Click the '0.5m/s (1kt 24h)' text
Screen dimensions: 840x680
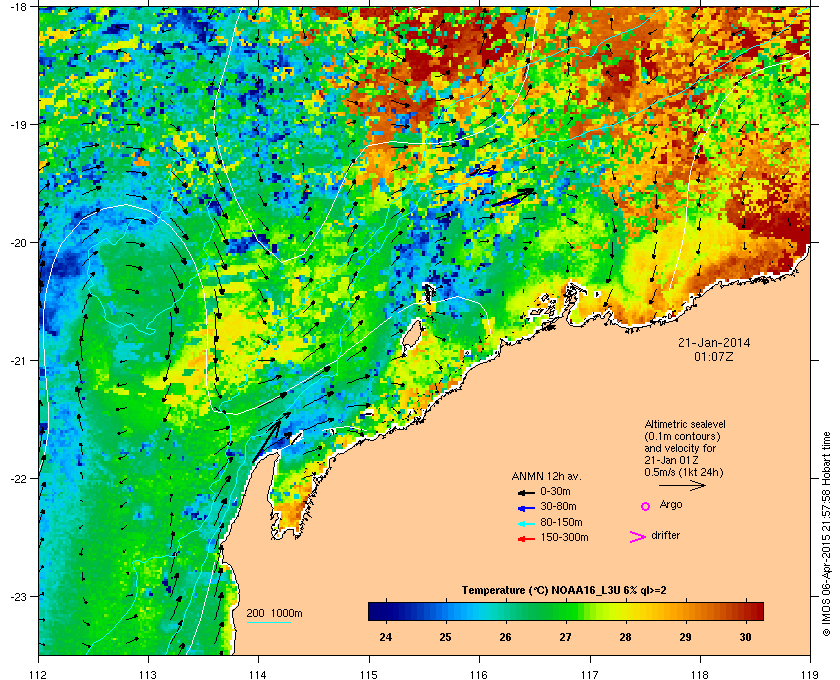pyautogui.click(x=684, y=473)
